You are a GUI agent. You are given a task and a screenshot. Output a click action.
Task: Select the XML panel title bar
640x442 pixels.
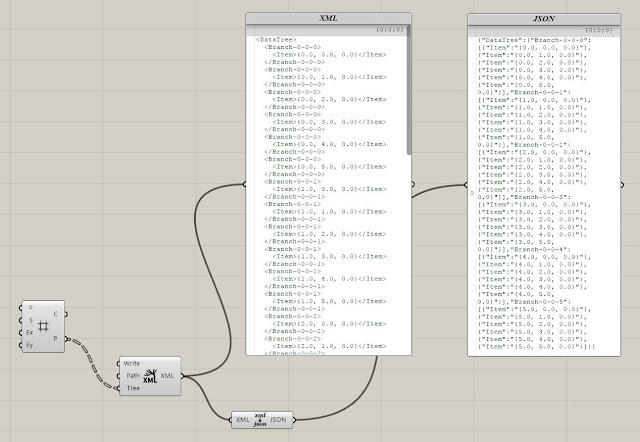point(329,18)
